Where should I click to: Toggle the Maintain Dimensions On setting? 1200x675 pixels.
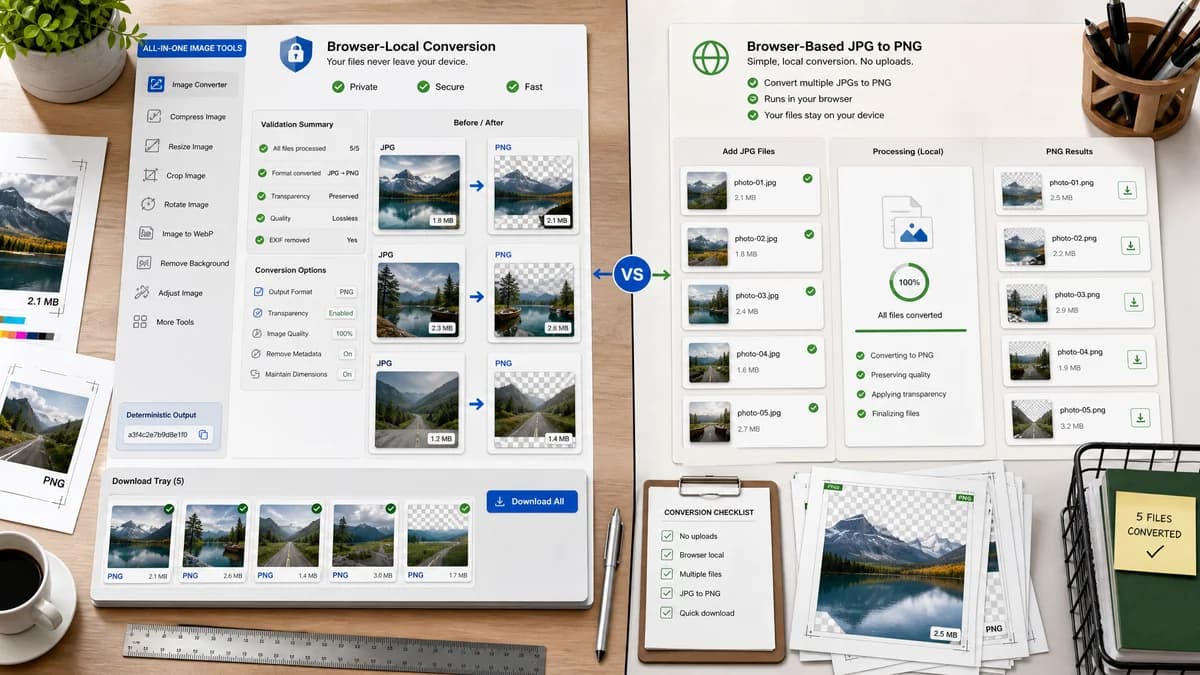point(347,374)
